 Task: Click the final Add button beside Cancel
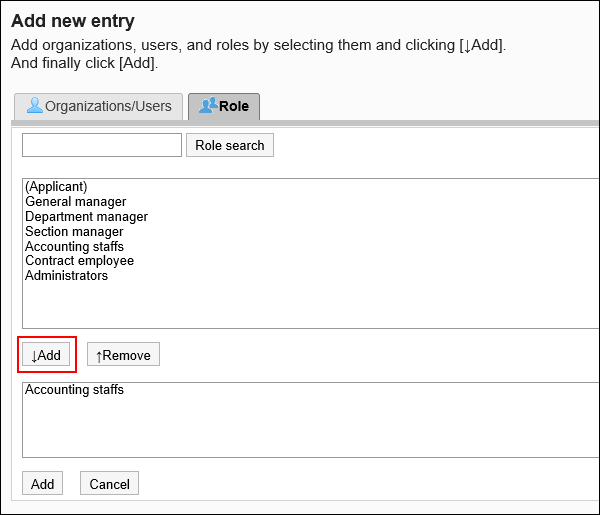(42, 483)
